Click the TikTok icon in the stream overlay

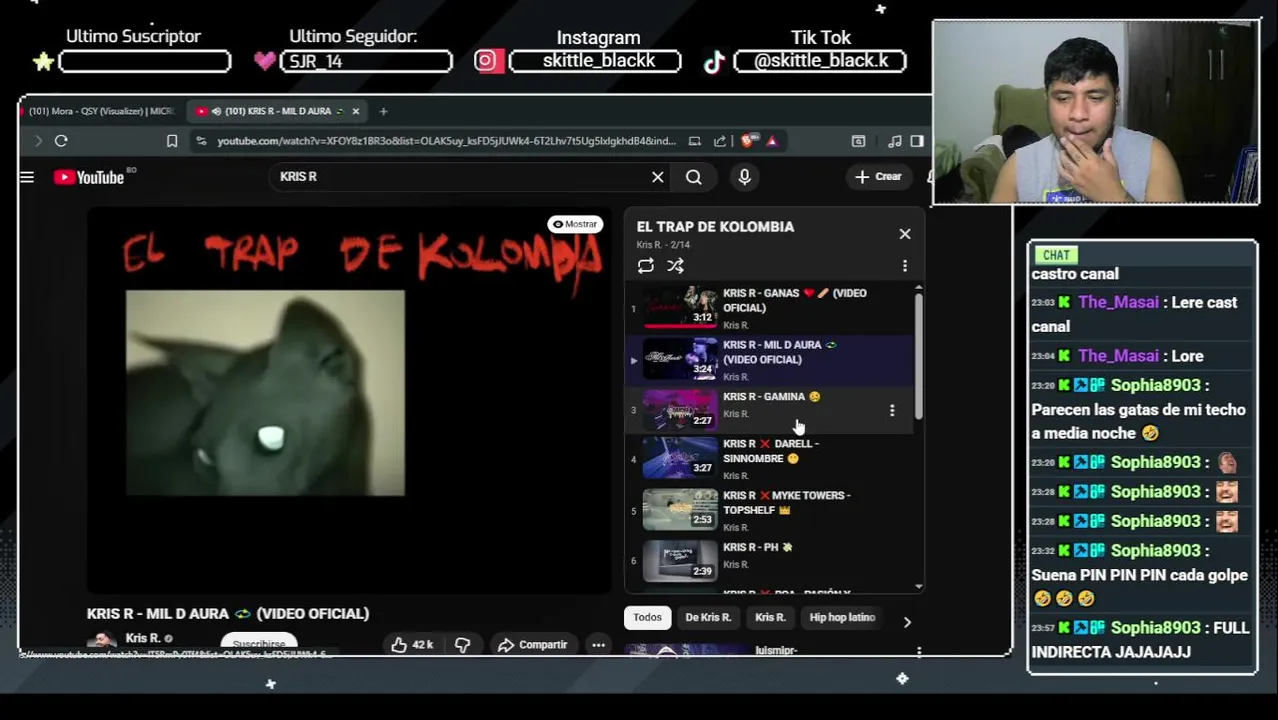[x=713, y=62]
